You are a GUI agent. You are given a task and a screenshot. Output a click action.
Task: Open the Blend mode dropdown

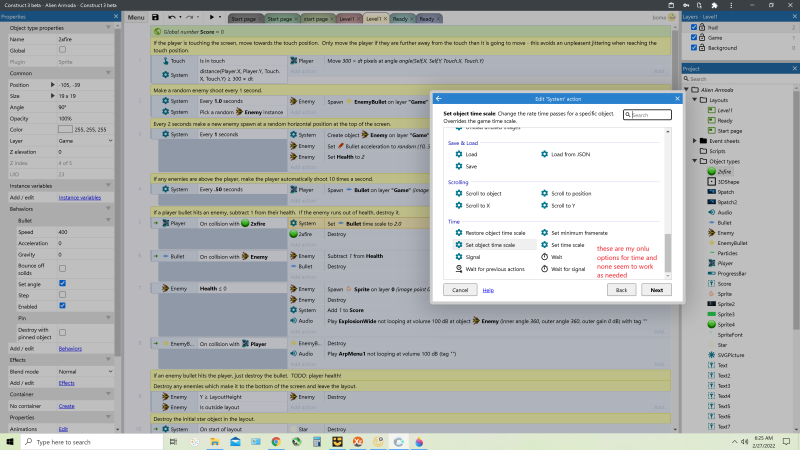click(85, 371)
